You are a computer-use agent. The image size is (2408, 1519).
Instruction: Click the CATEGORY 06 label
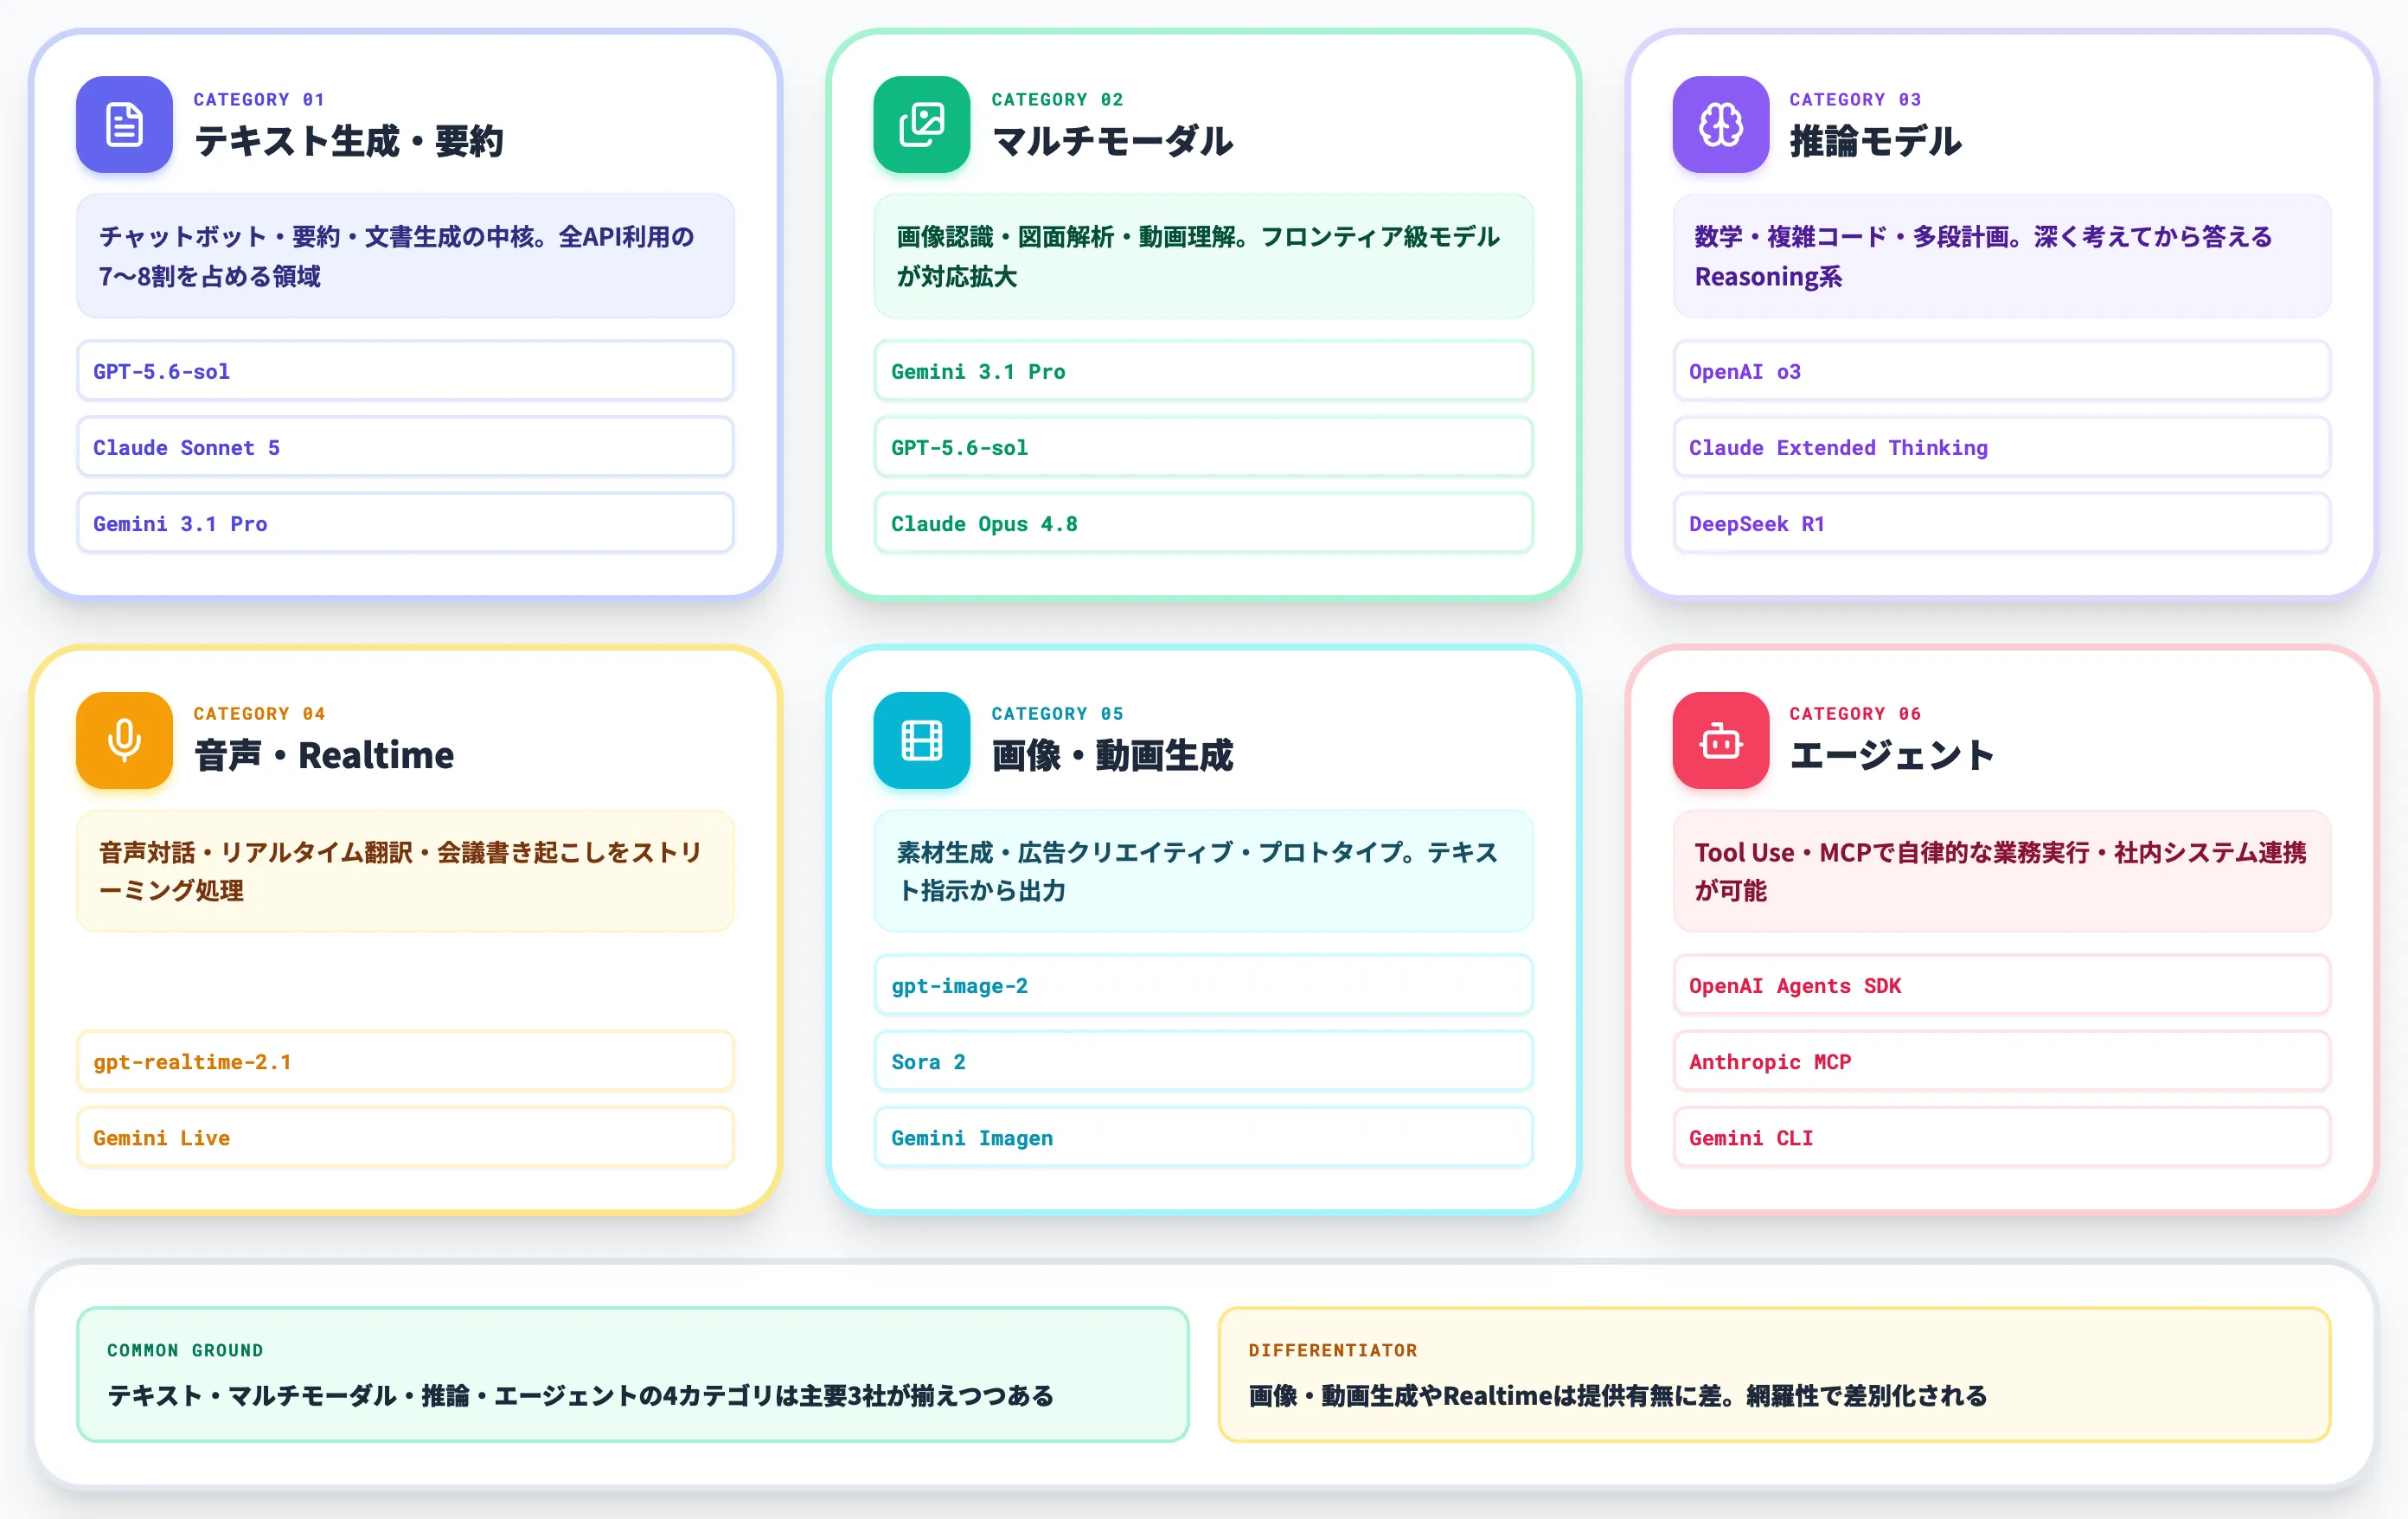(1855, 713)
